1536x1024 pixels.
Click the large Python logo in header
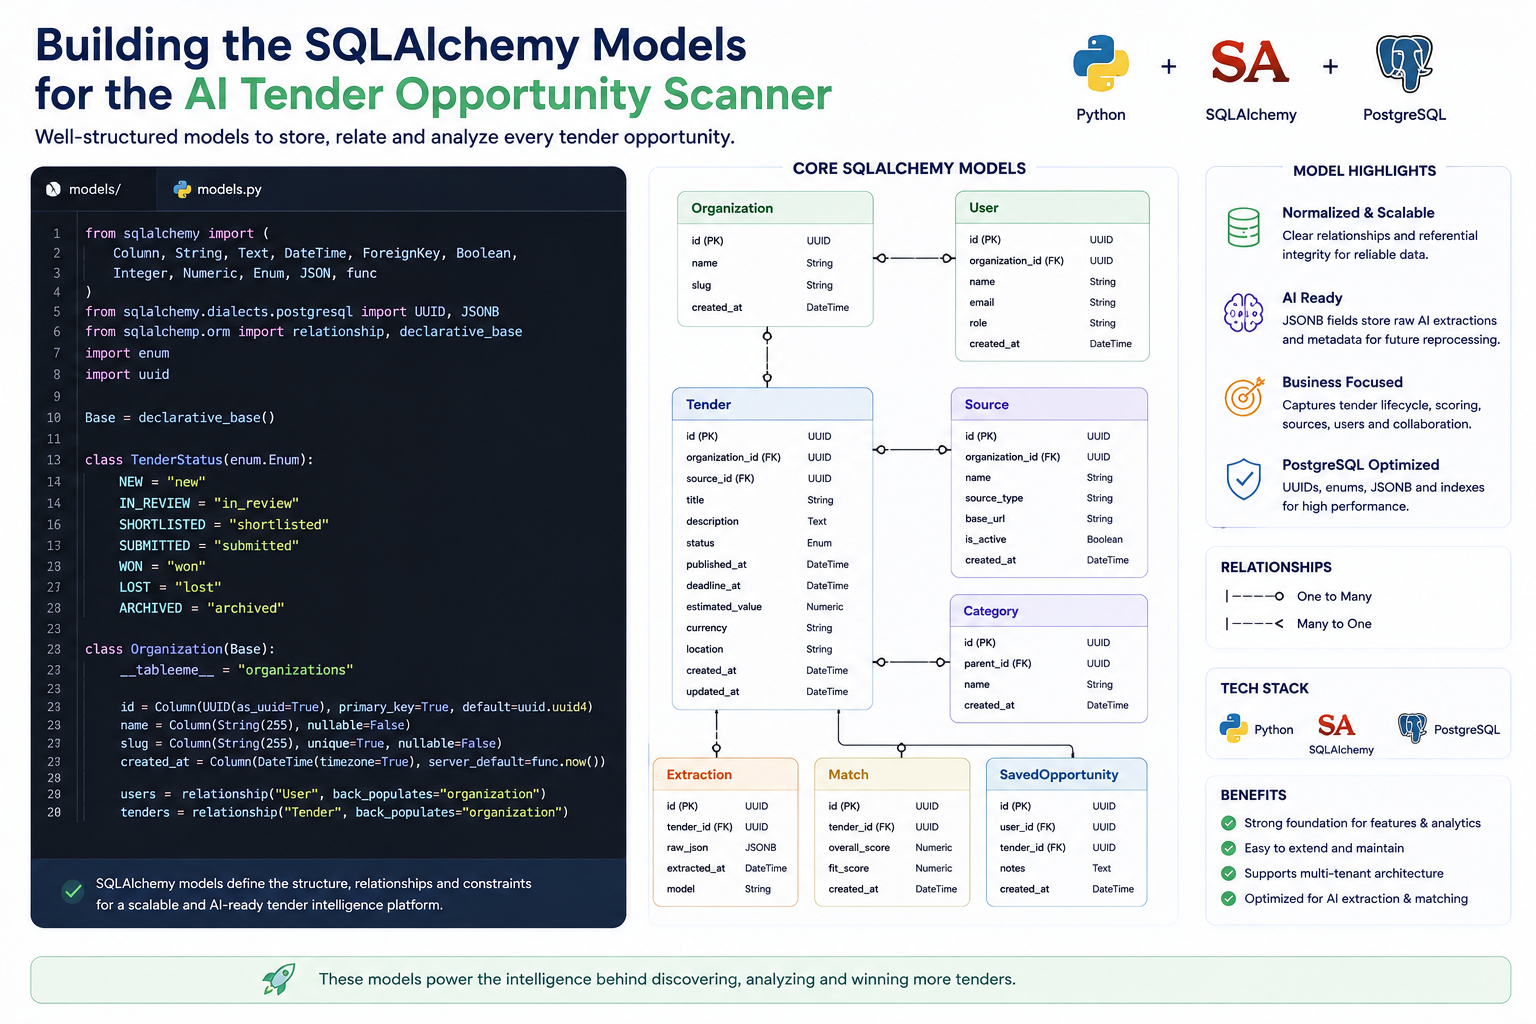click(1101, 63)
